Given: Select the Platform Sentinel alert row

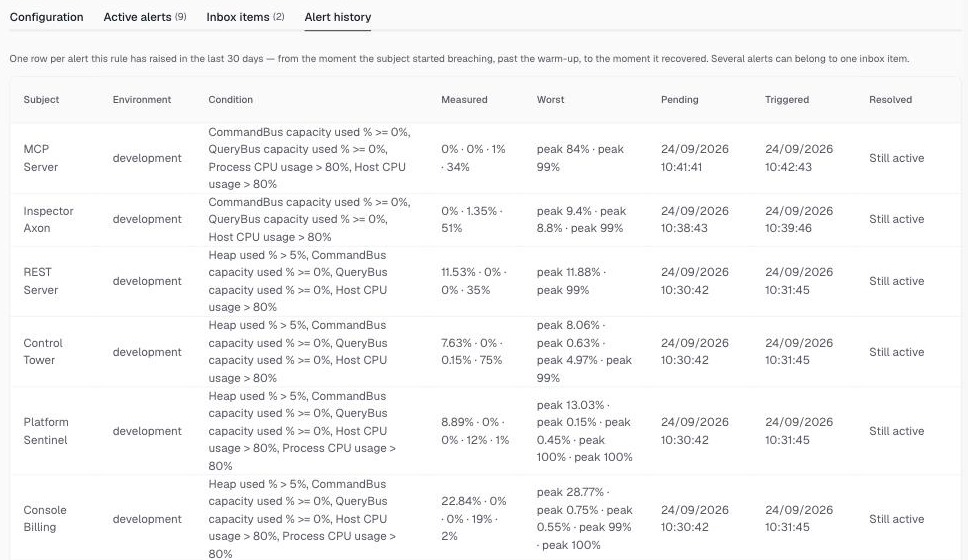Looking at the screenshot, I should (x=485, y=431).
